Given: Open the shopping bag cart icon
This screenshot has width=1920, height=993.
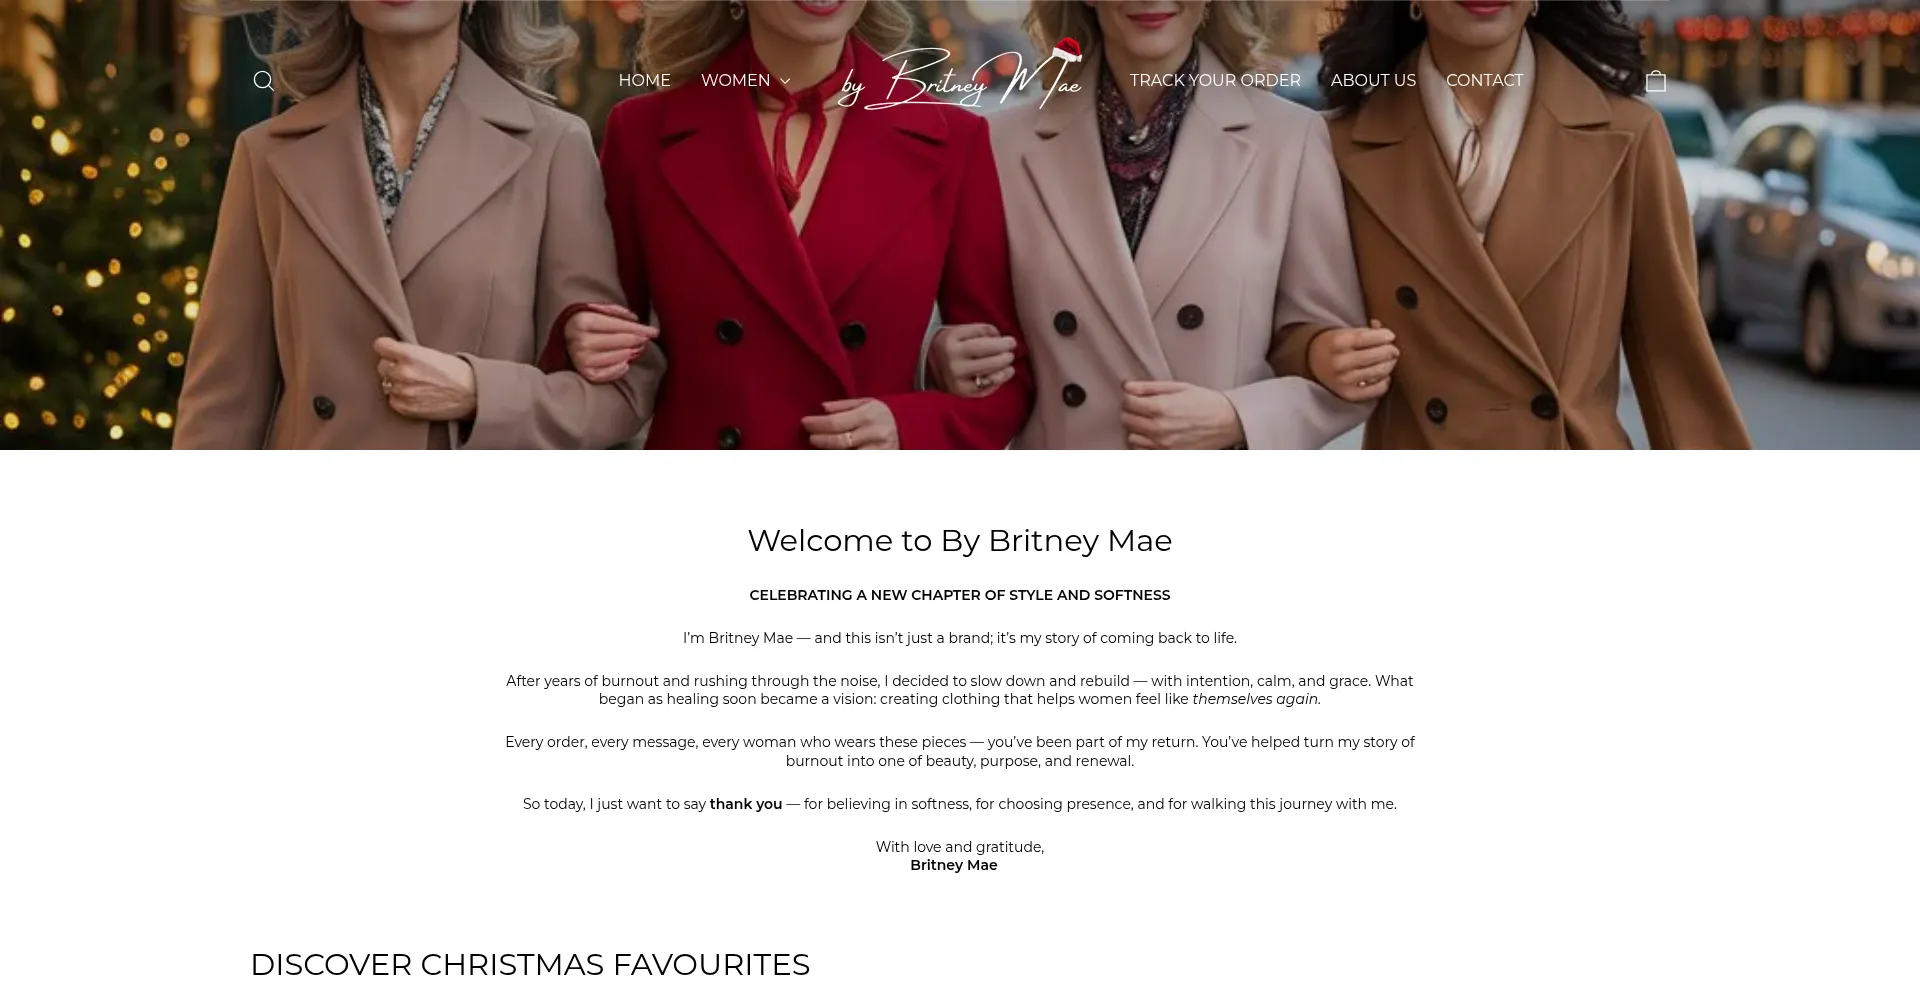Looking at the screenshot, I should pos(1656,81).
